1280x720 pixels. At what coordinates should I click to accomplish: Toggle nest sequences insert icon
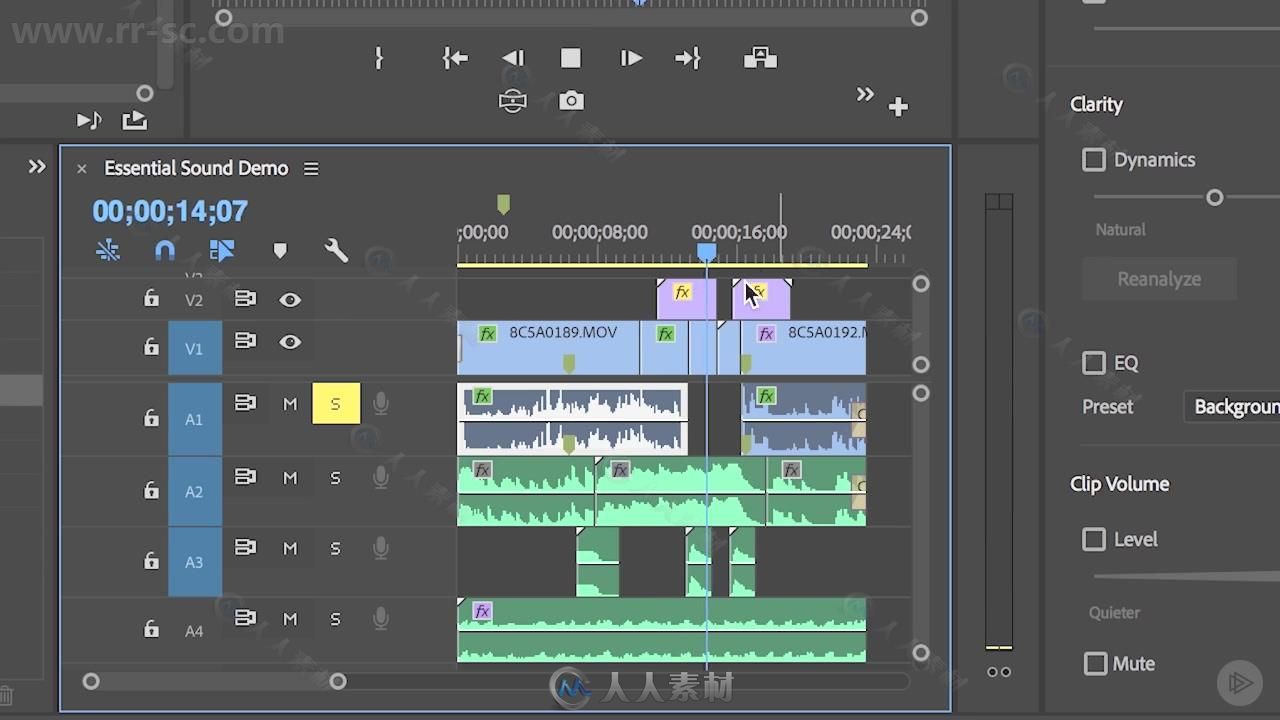pyautogui.click(x=108, y=250)
